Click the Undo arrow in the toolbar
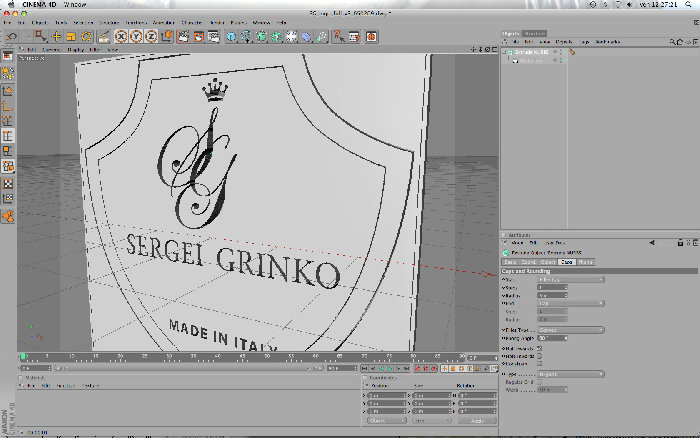The width and height of the screenshot is (700, 438). (x=12, y=37)
